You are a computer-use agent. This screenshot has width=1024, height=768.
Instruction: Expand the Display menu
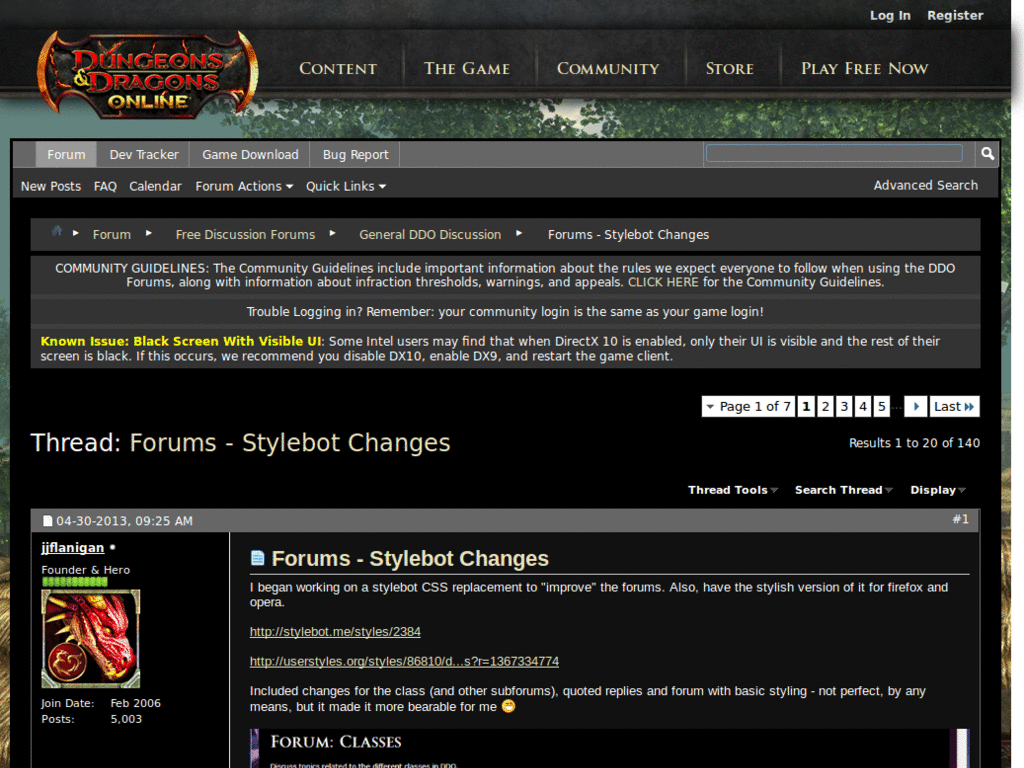coord(938,490)
